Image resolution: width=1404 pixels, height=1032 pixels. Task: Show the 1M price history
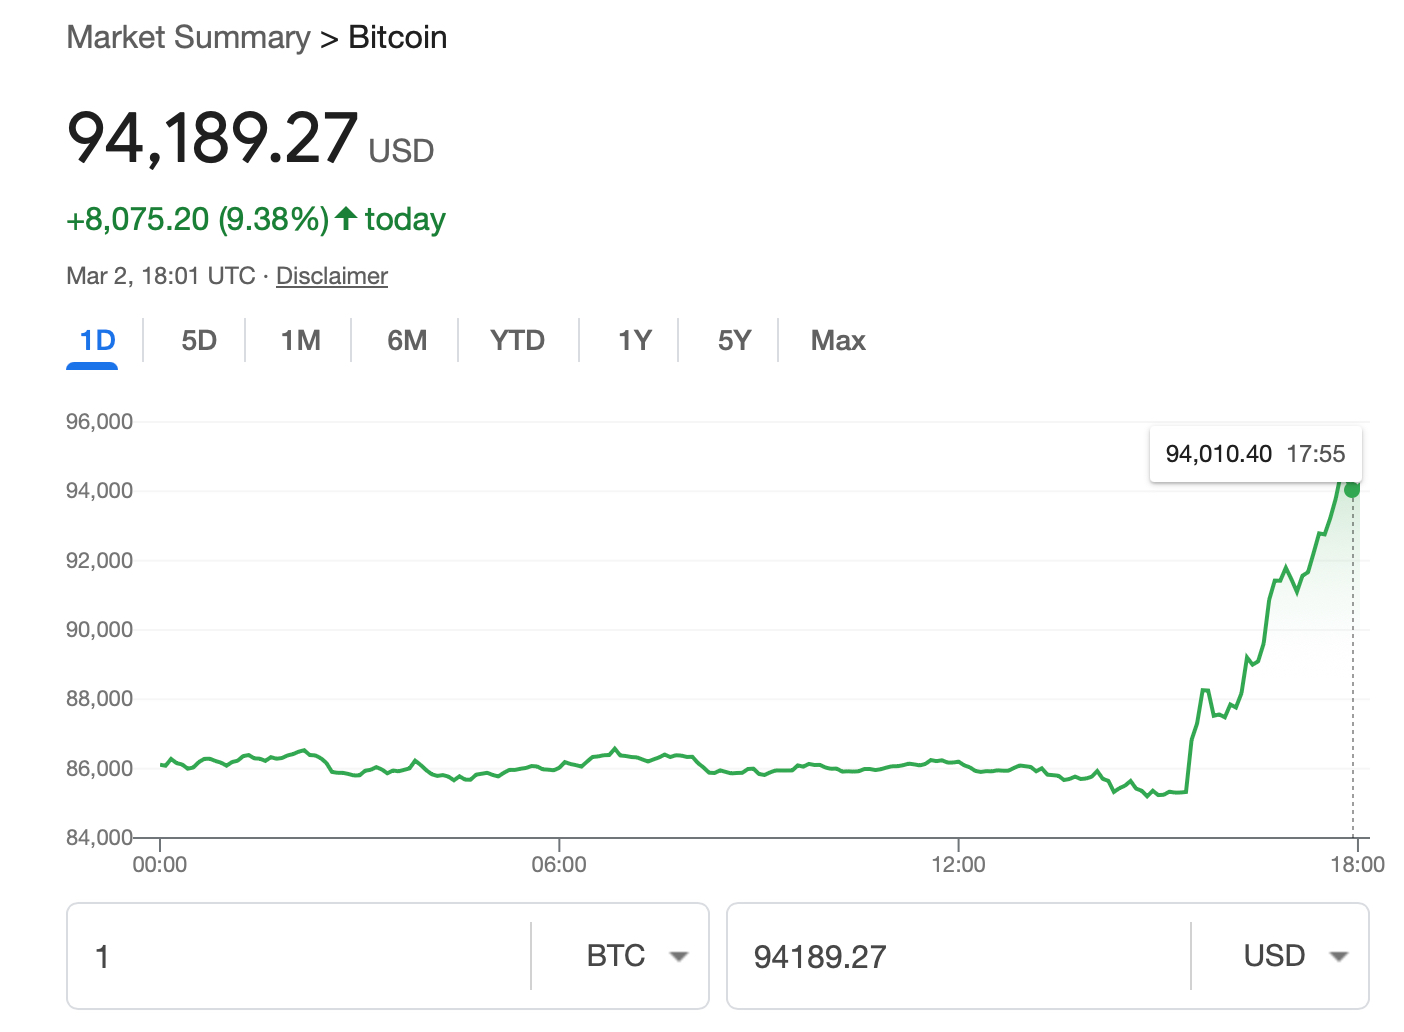coord(300,341)
